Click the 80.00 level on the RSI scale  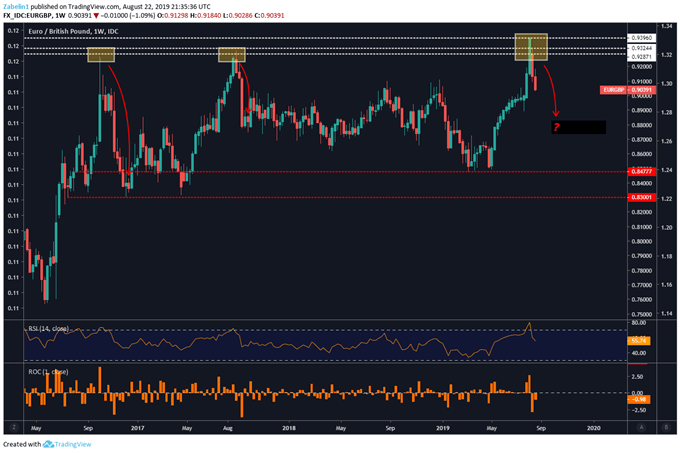(x=639, y=323)
